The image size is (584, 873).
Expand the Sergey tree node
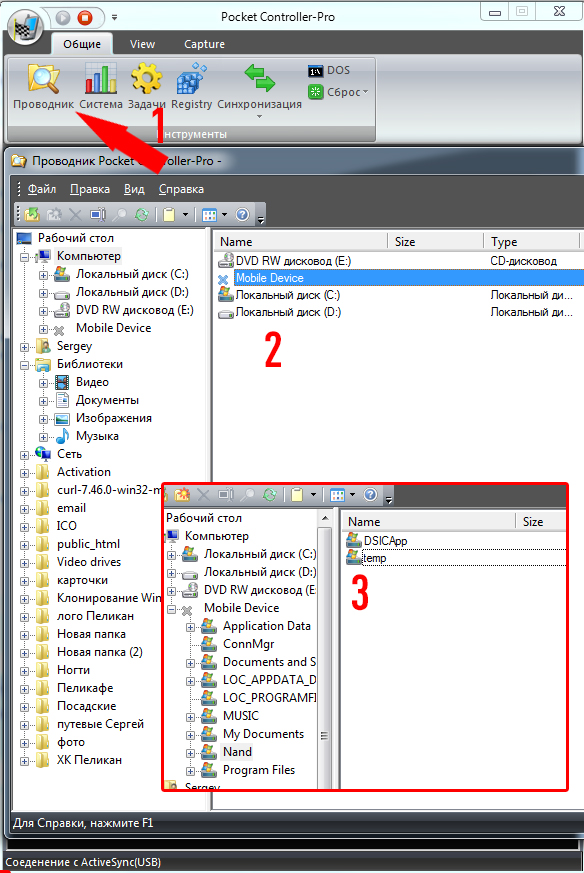tap(24, 347)
